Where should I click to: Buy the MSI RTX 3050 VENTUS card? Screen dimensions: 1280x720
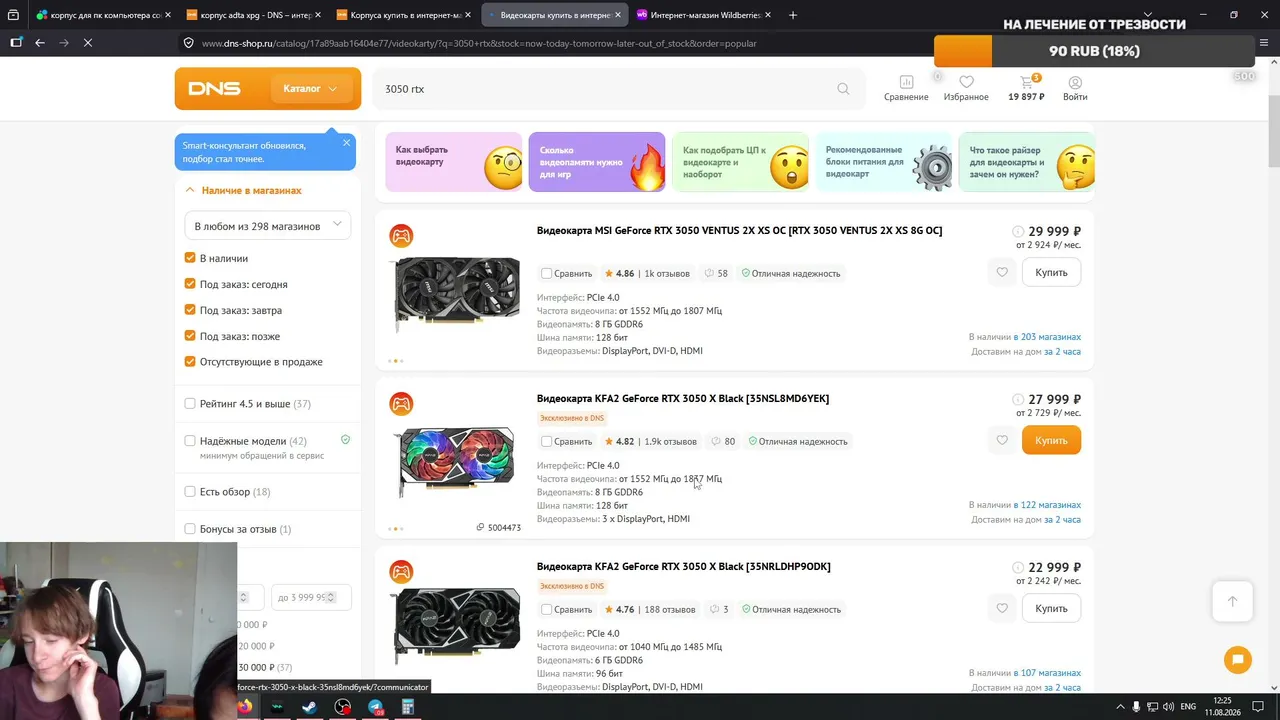pos(1051,272)
